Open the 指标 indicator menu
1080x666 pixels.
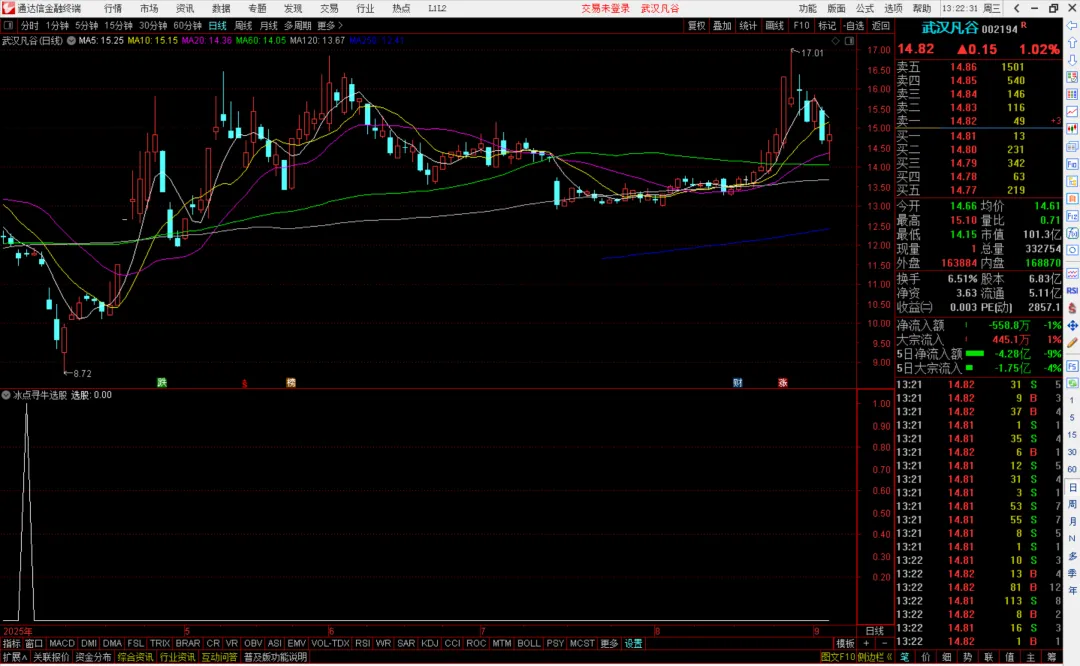click(x=12, y=644)
